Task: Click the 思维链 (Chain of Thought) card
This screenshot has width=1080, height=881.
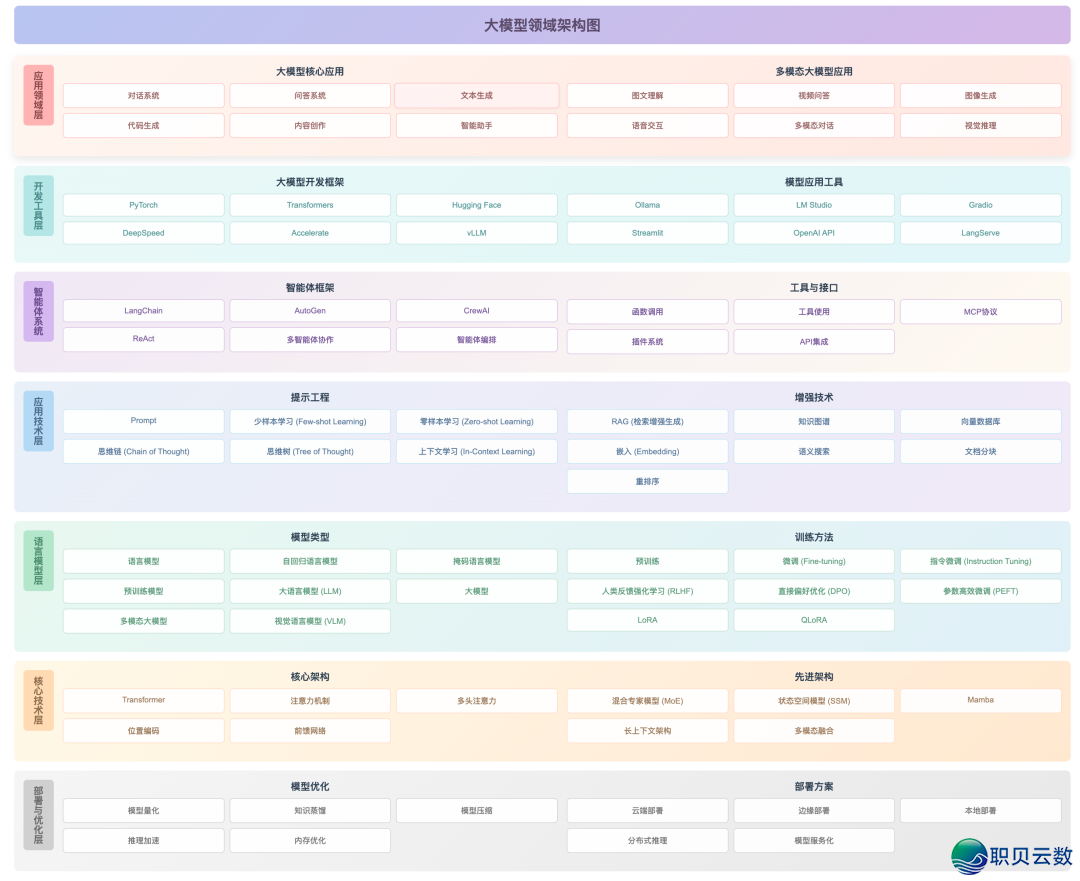Action: (x=143, y=452)
